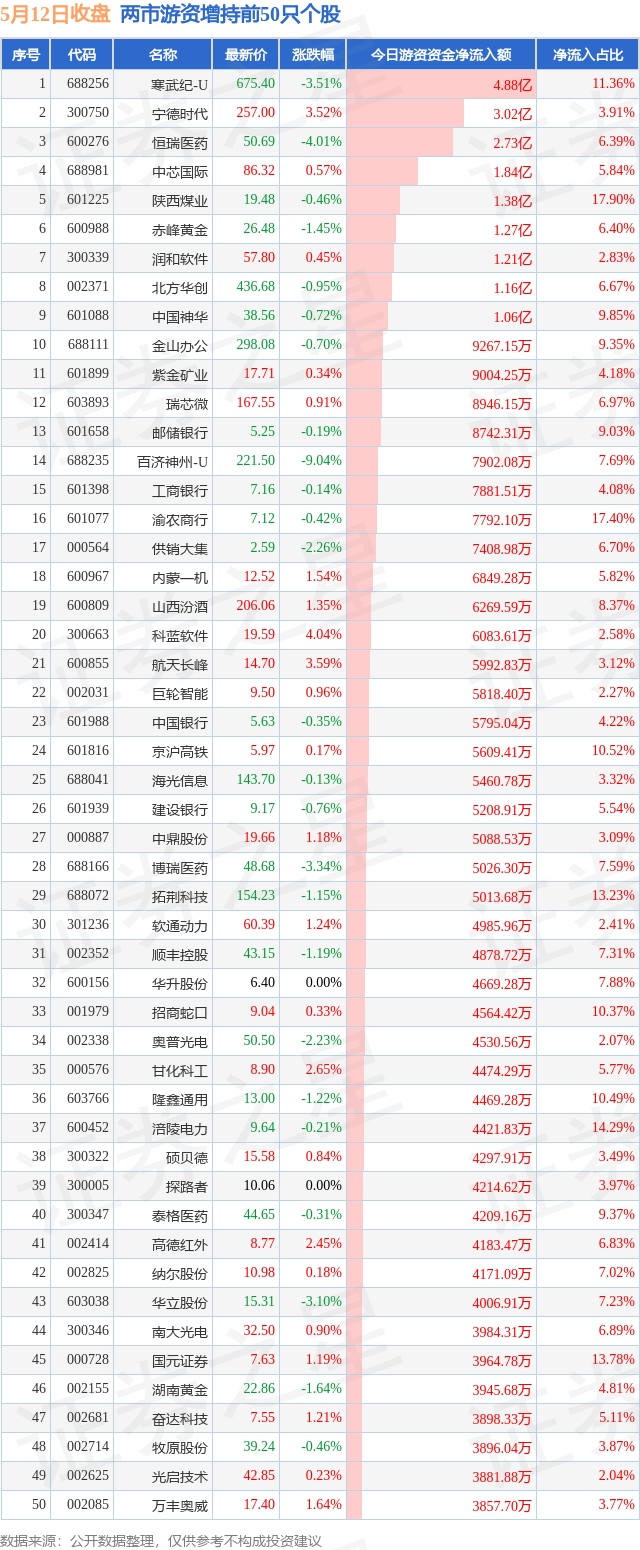
Task: Click stock code 601988
Action: [x=88, y=722]
